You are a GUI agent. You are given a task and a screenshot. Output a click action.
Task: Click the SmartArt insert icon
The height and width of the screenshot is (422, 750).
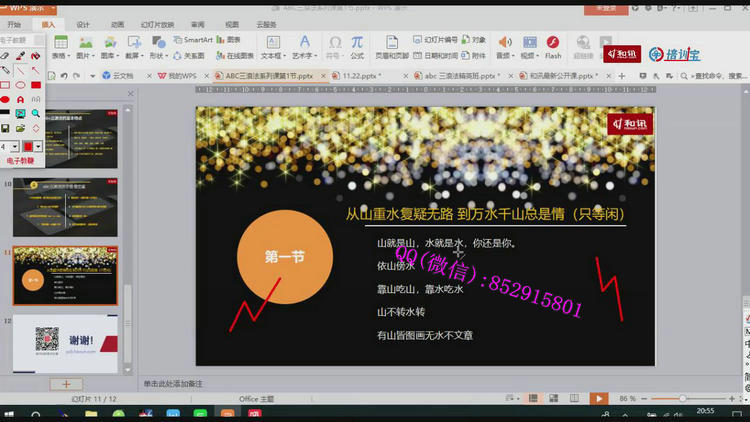190,40
